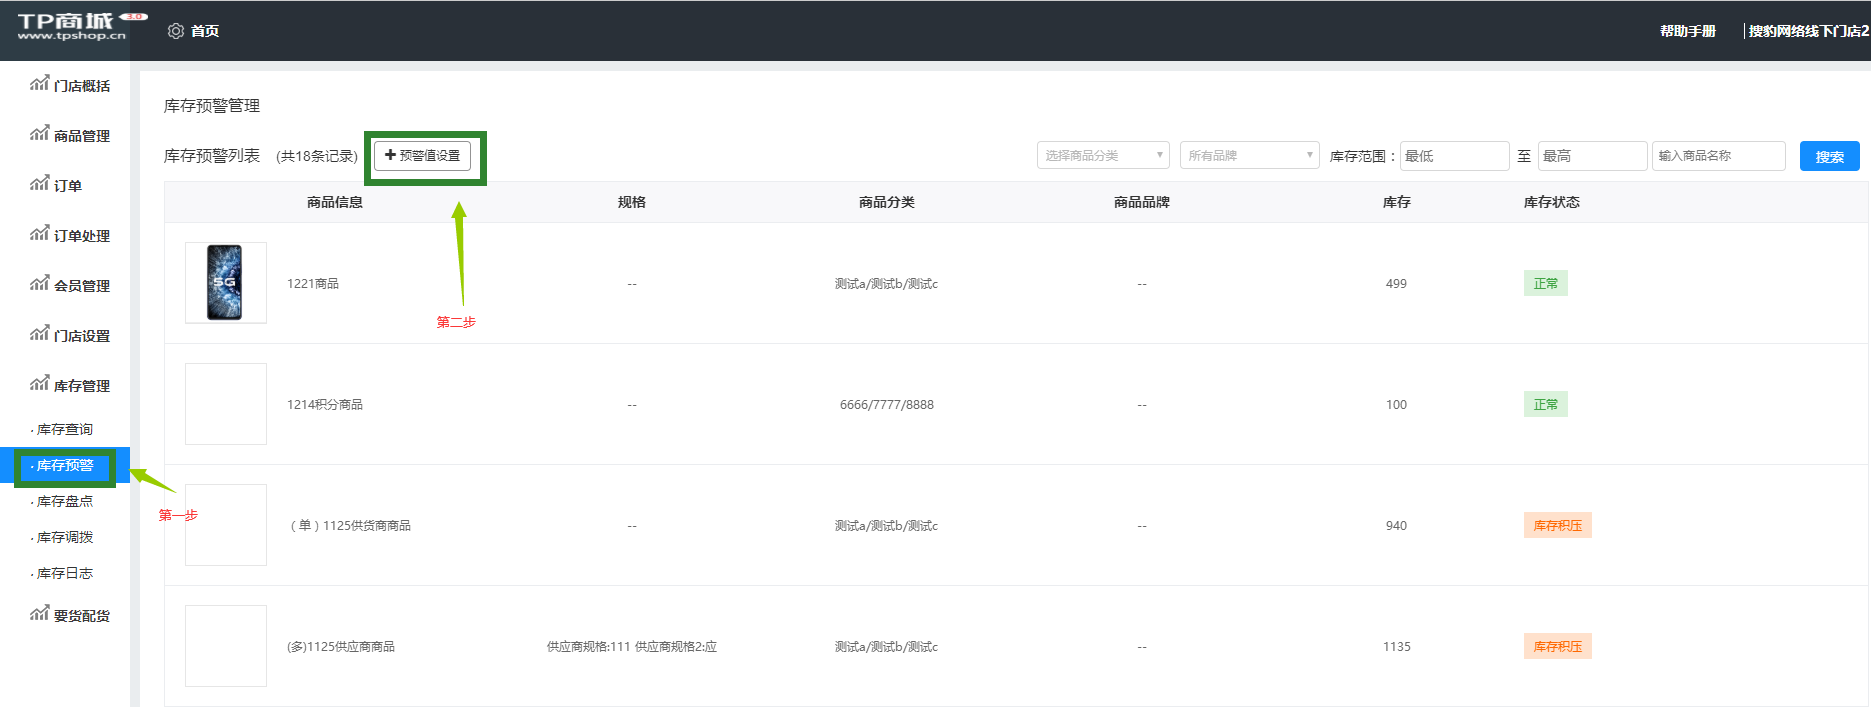Open the 所有品牌 brand dropdown

(x=1249, y=156)
